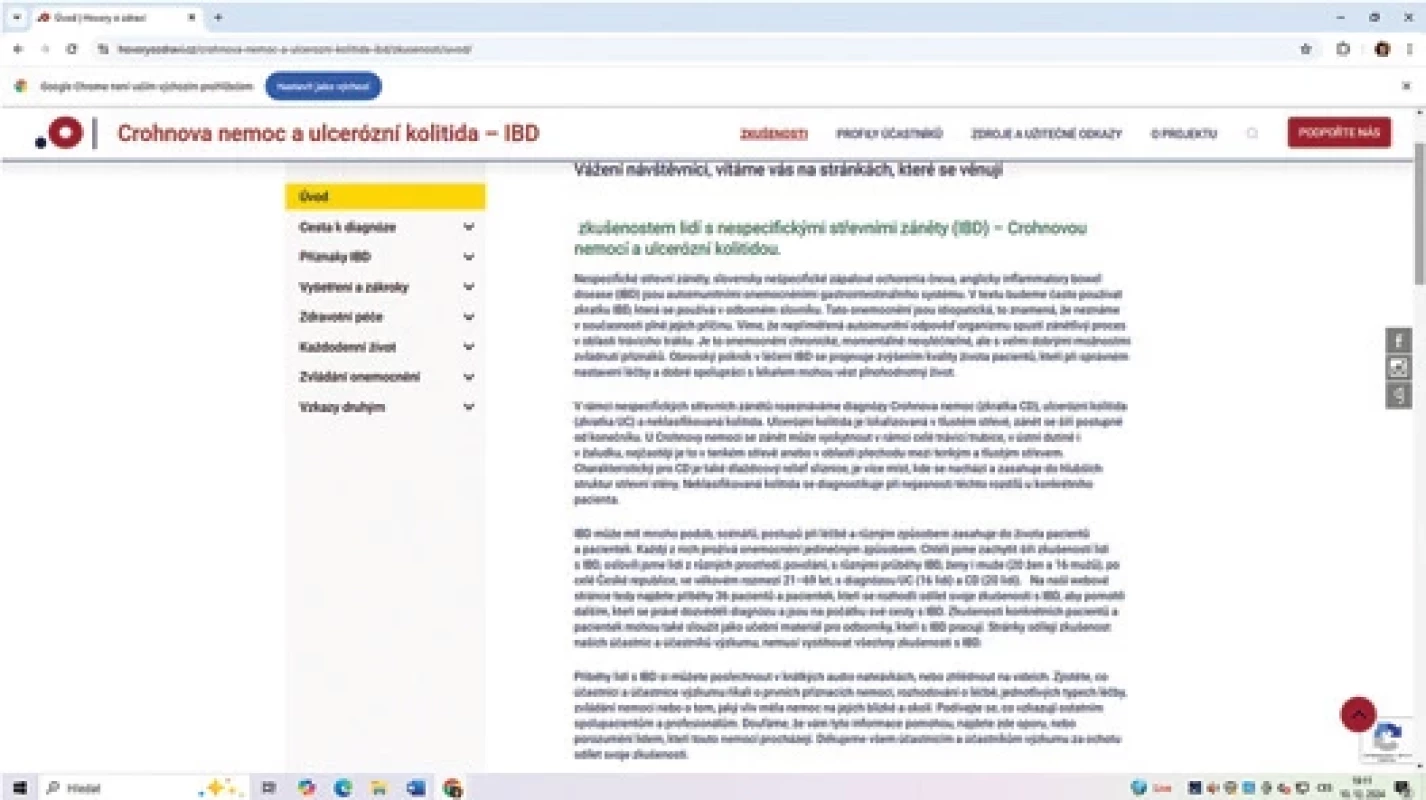The height and width of the screenshot is (800, 1426).
Task: Click the PODPOŘTE NÁS button
Action: pyautogui.click(x=1339, y=133)
